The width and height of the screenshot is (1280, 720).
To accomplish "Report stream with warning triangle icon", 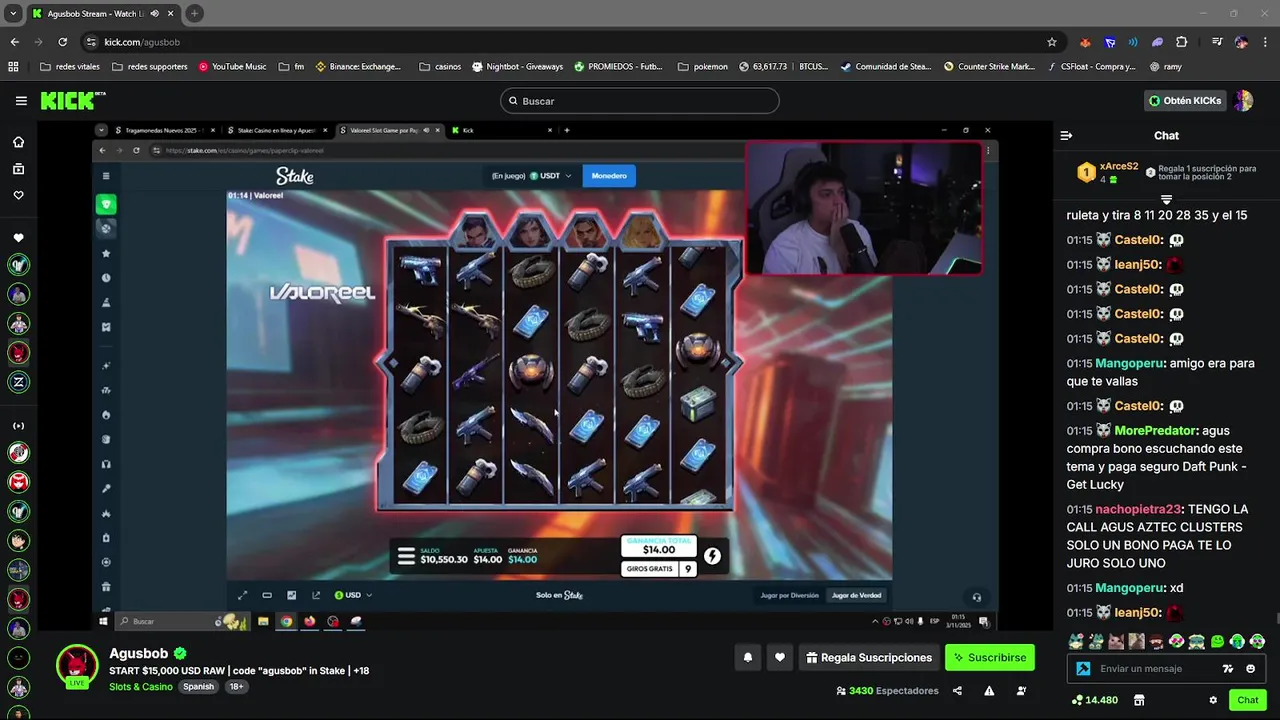I will pos(989,691).
